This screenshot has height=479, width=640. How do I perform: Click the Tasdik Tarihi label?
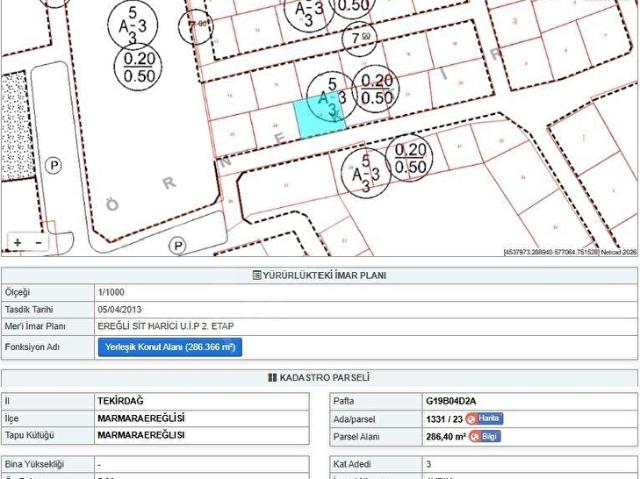pos(29,309)
